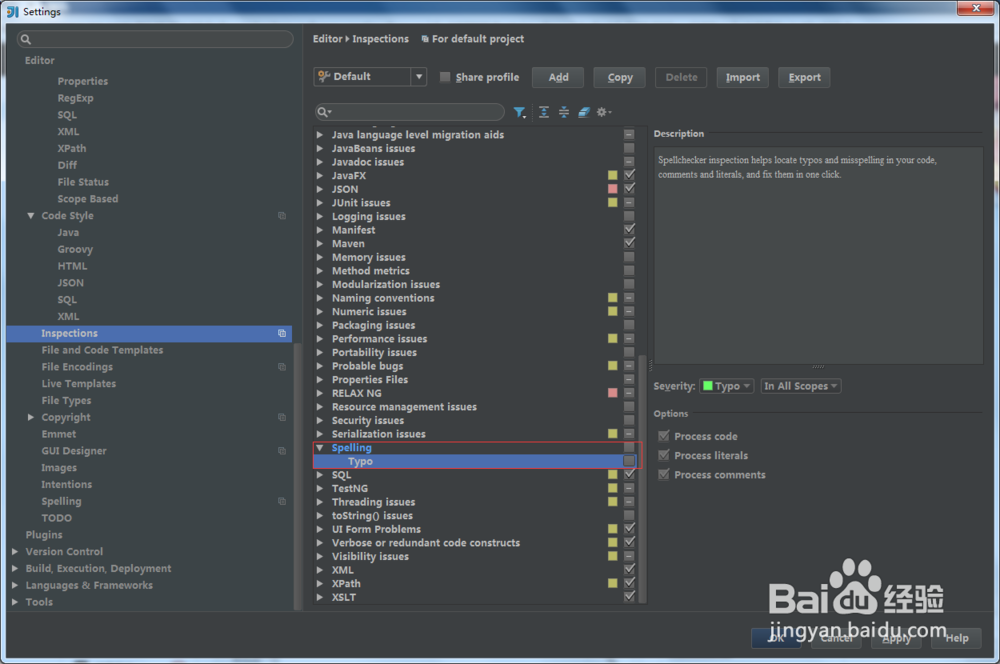This screenshot has width=1000, height=664.
Task: Click the red severity swatch for JSON
Action: coord(612,189)
